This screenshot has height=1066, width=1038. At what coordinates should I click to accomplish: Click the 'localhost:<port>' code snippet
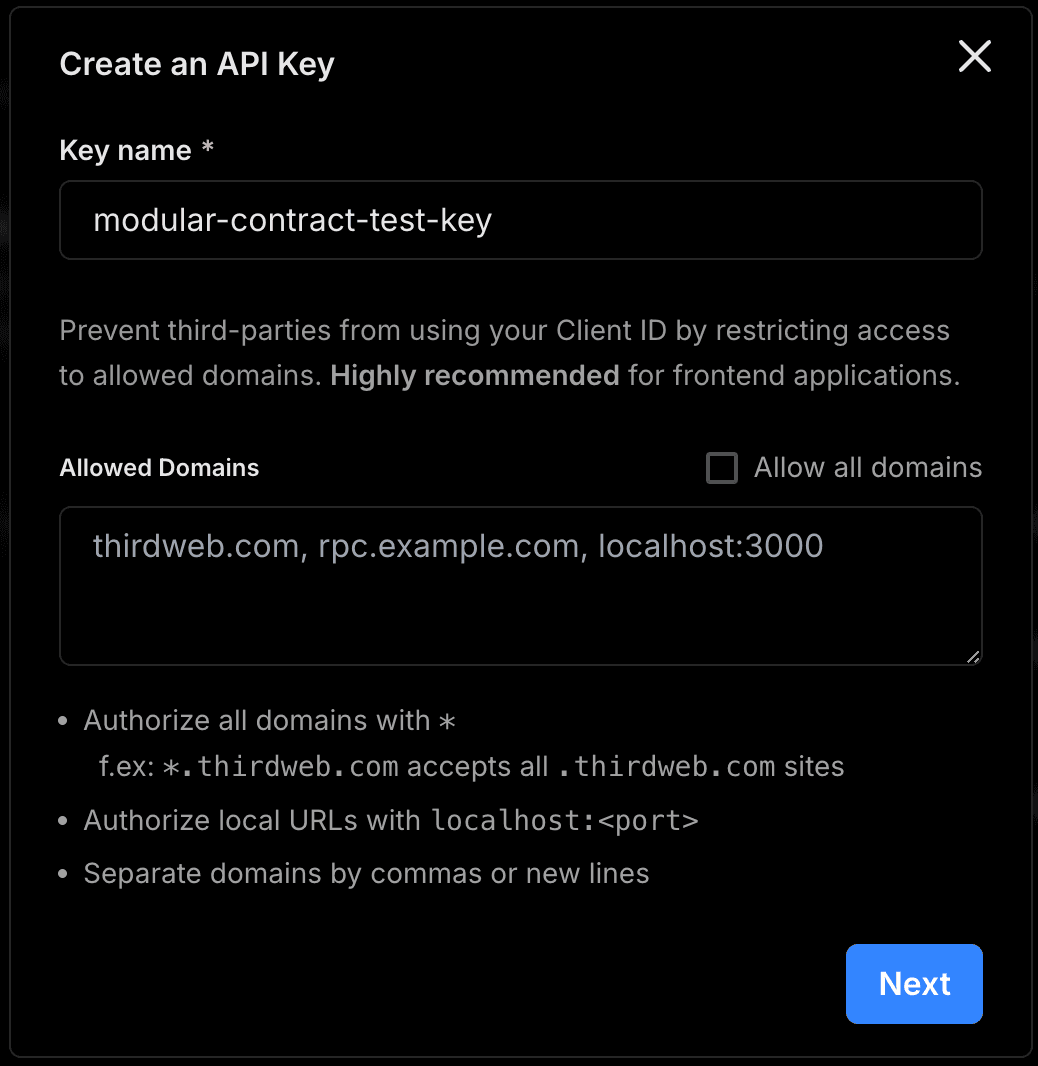(x=565, y=821)
